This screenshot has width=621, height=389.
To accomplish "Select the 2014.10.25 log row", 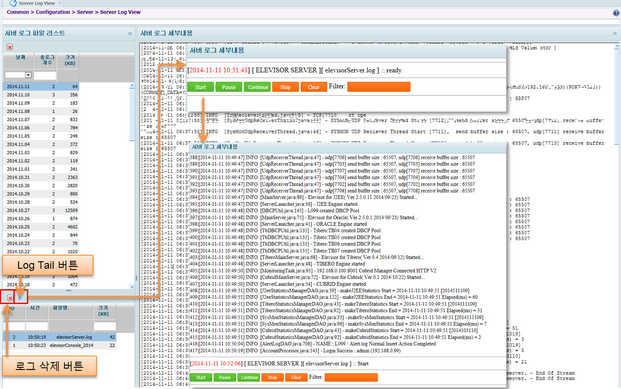I will [x=41, y=227].
